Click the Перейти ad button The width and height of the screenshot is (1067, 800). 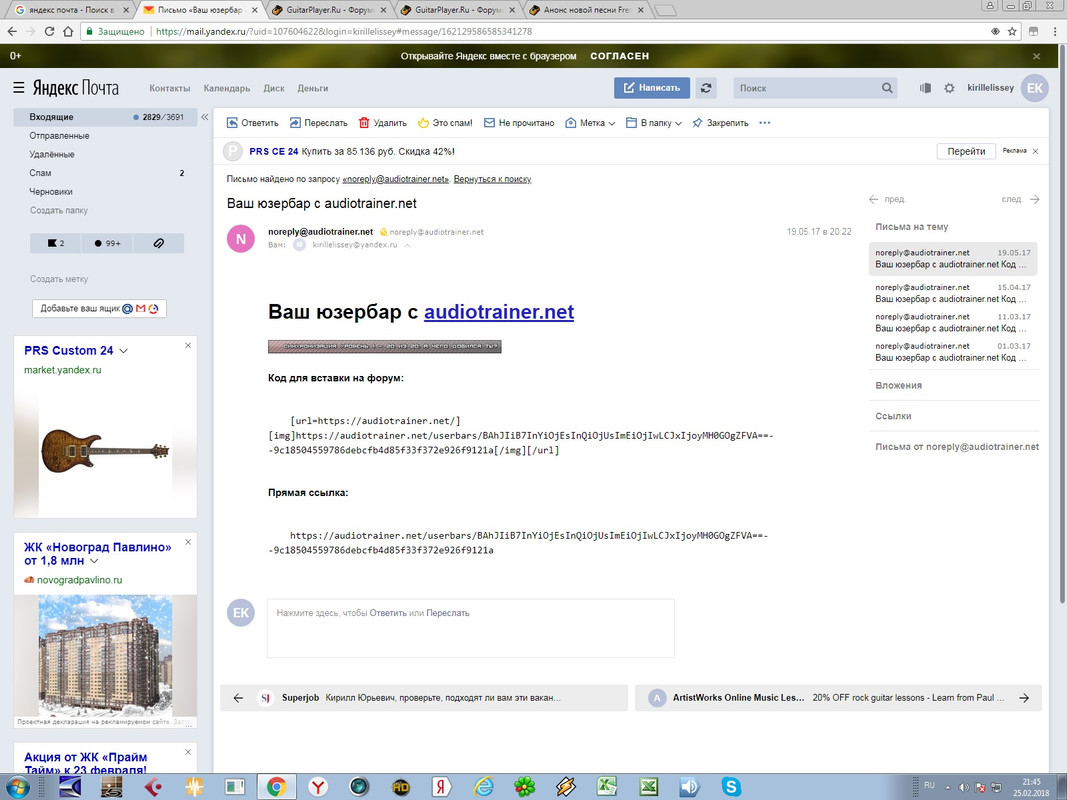[966, 151]
